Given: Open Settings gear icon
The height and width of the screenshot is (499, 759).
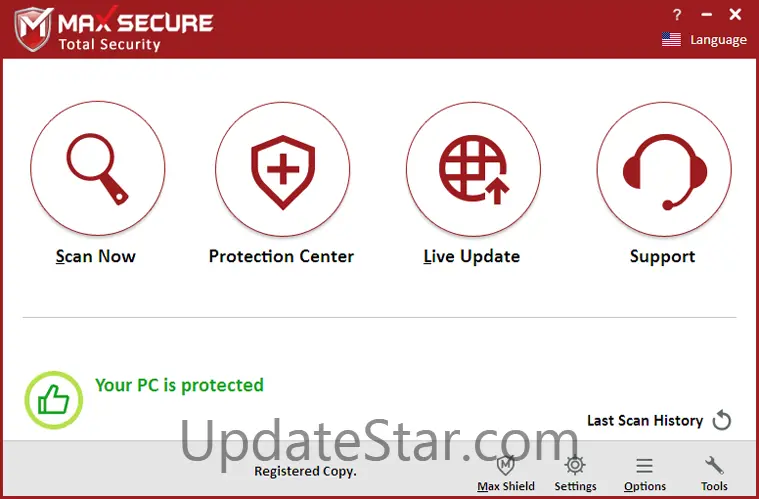Looking at the screenshot, I should point(575,465).
